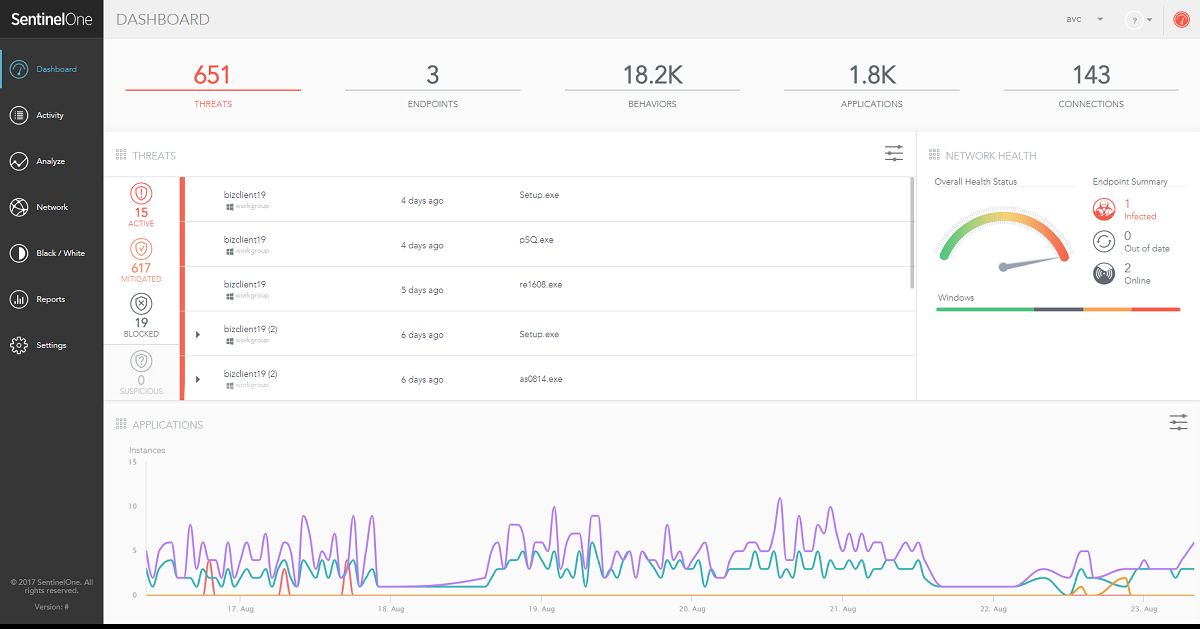This screenshot has width=1200, height=629.
Task: Expand the first bizclient19 (2) threat row
Action: tap(198, 334)
